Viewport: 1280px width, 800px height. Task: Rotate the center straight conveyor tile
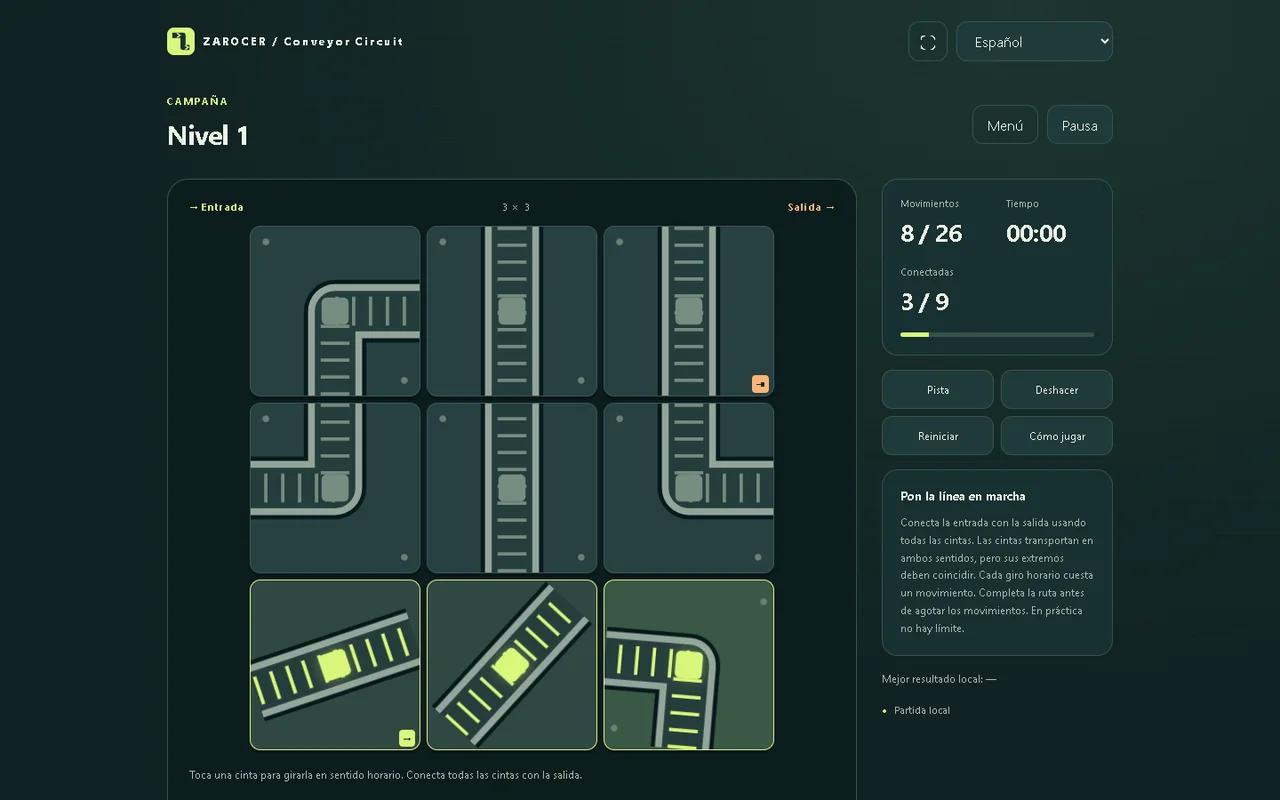point(512,488)
